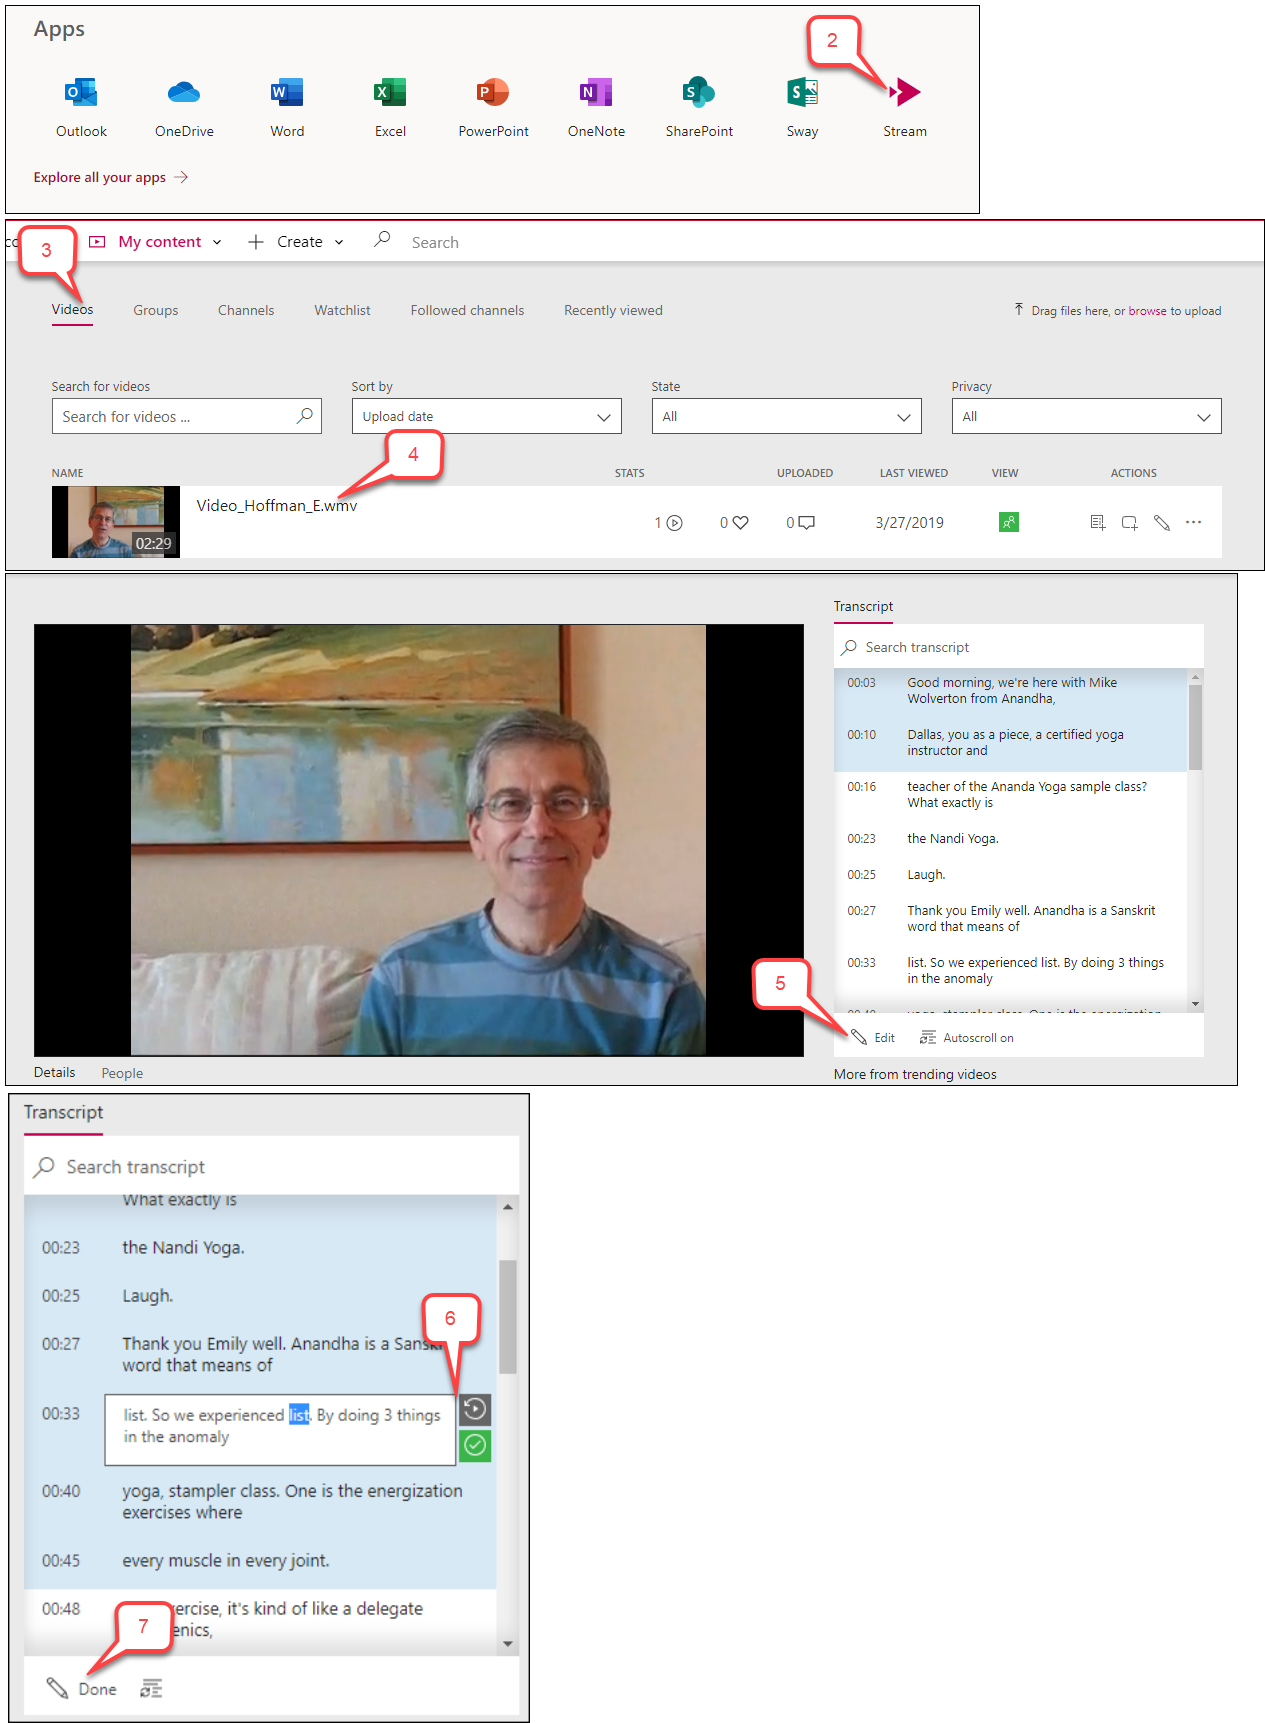This screenshot has height=1723, width=1265.
Task: Open the People tab below the video
Action: [122, 1073]
